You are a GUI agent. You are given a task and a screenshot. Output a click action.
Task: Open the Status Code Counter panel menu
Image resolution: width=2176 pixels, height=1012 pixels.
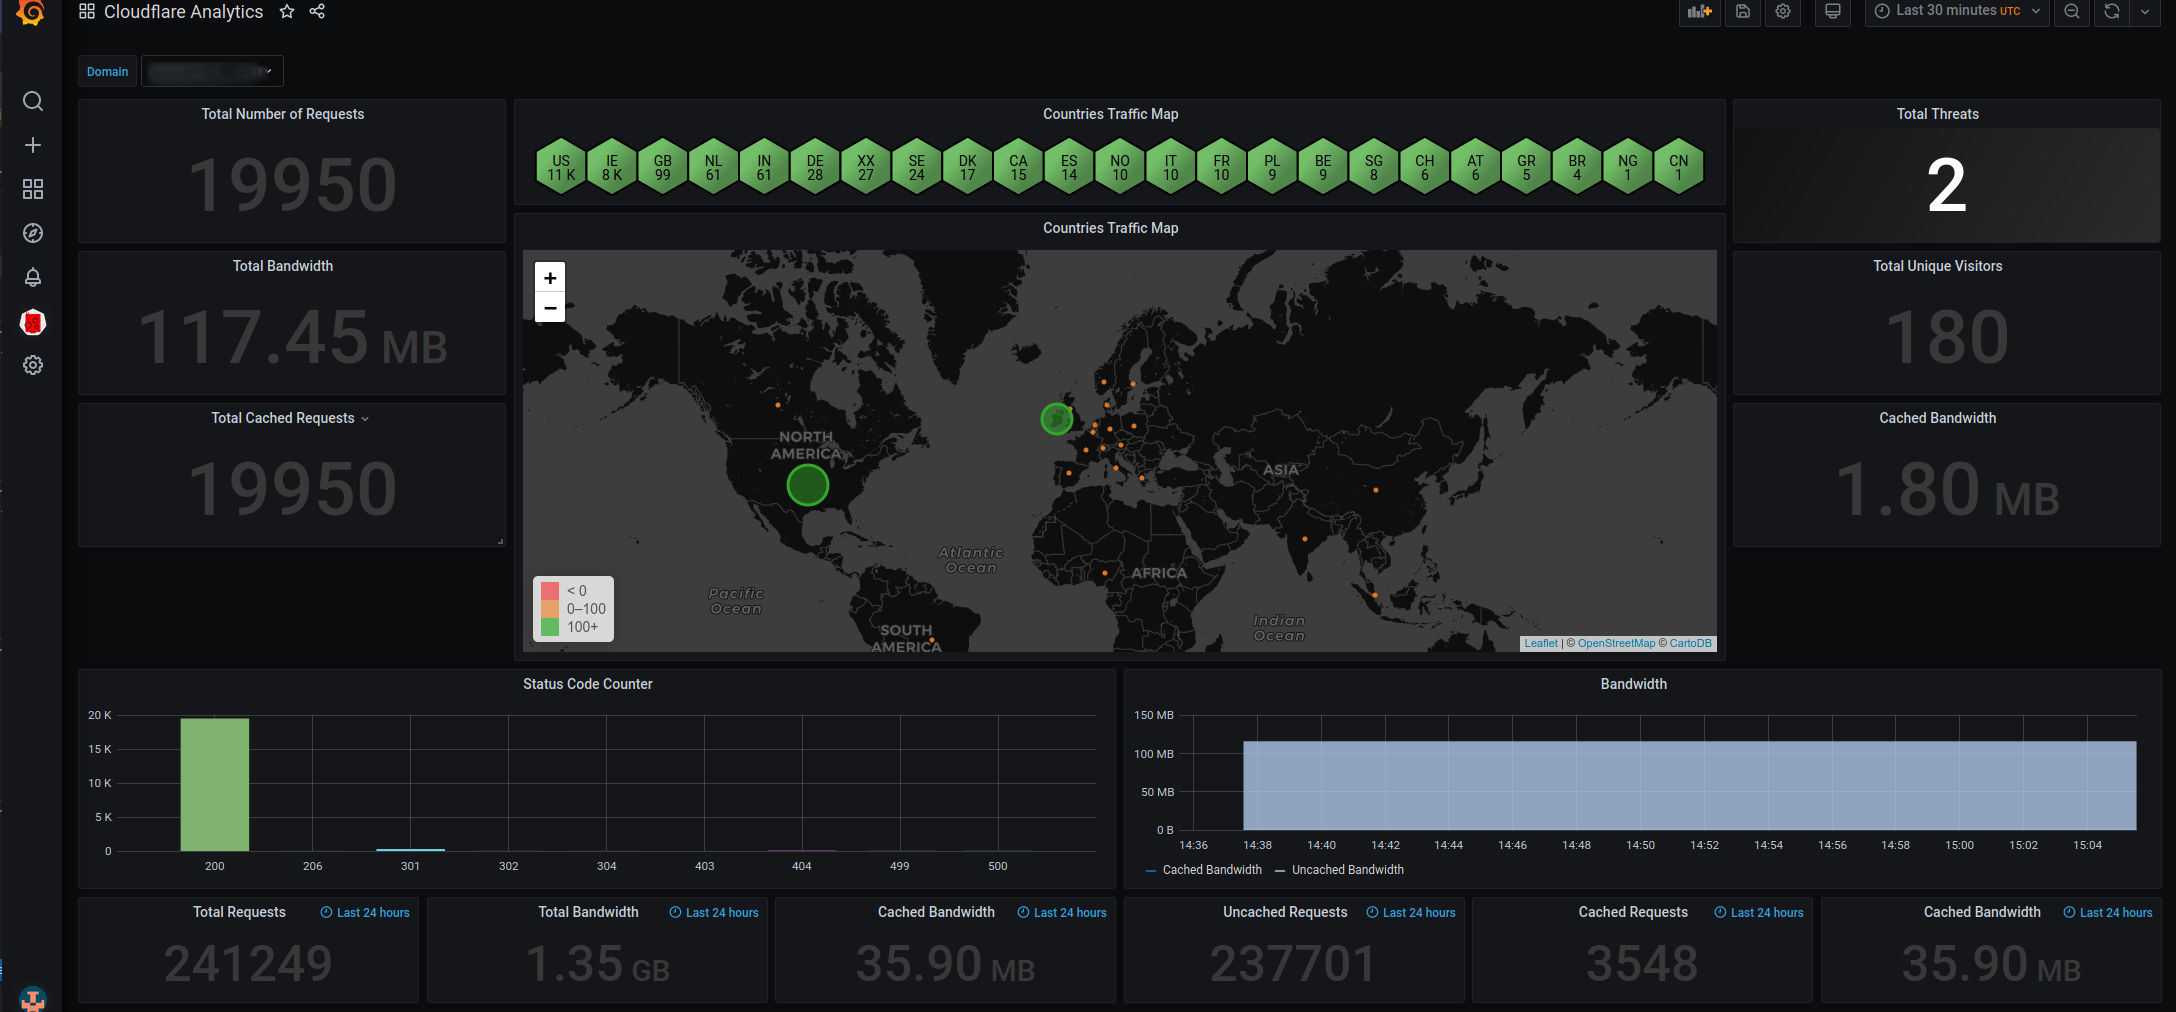[588, 684]
